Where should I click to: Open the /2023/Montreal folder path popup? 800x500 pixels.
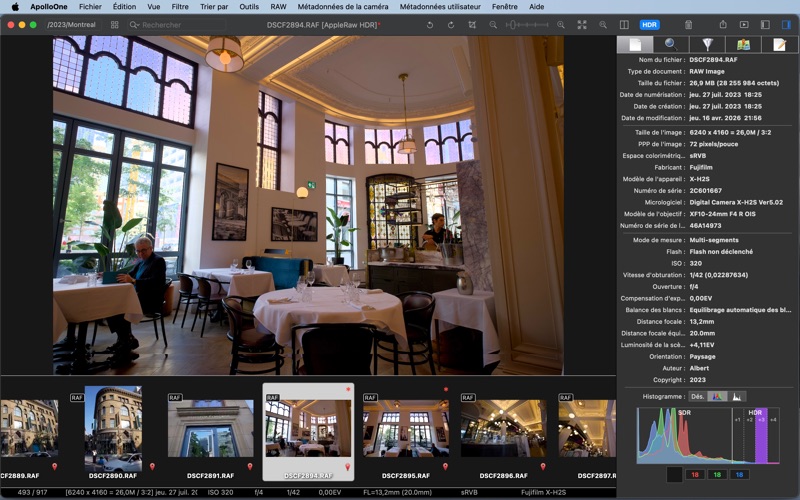coord(71,24)
